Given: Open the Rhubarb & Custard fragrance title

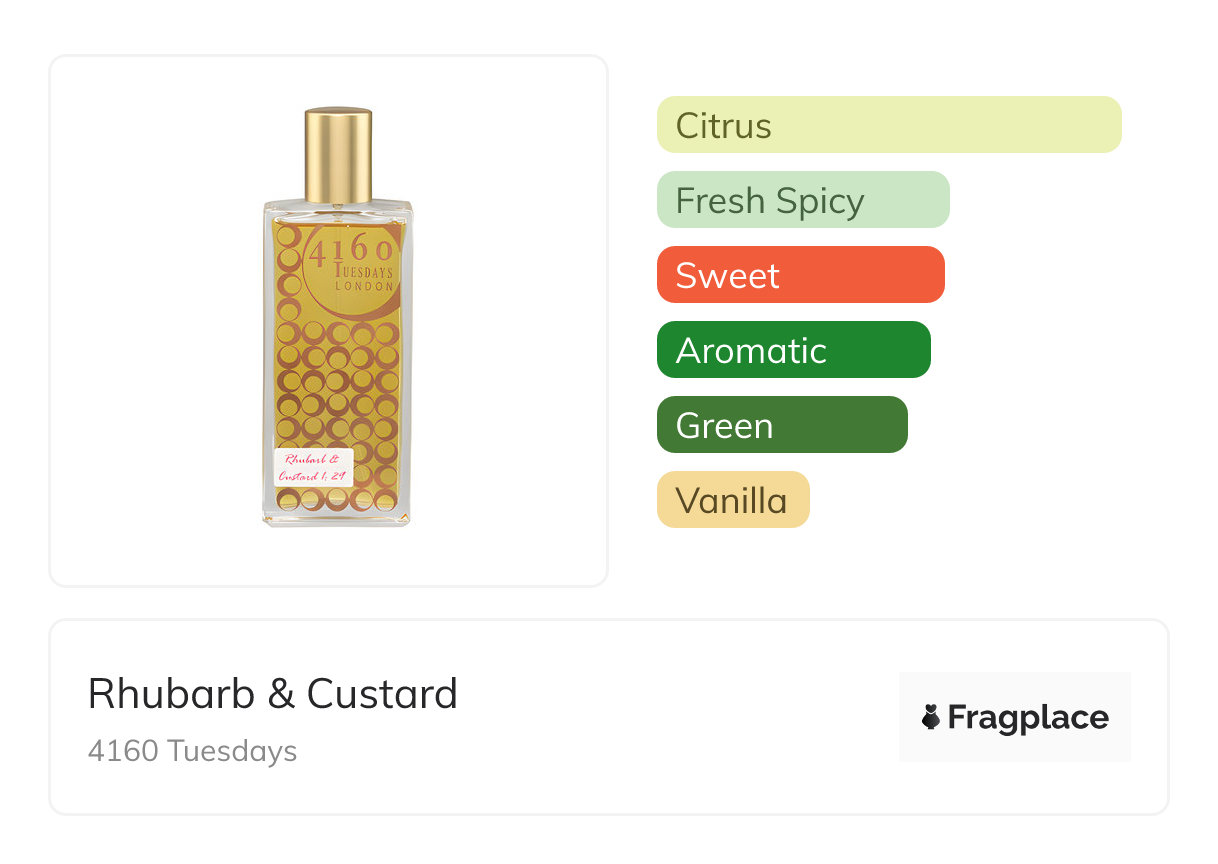Looking at the screenshot, I should [272, 694].
